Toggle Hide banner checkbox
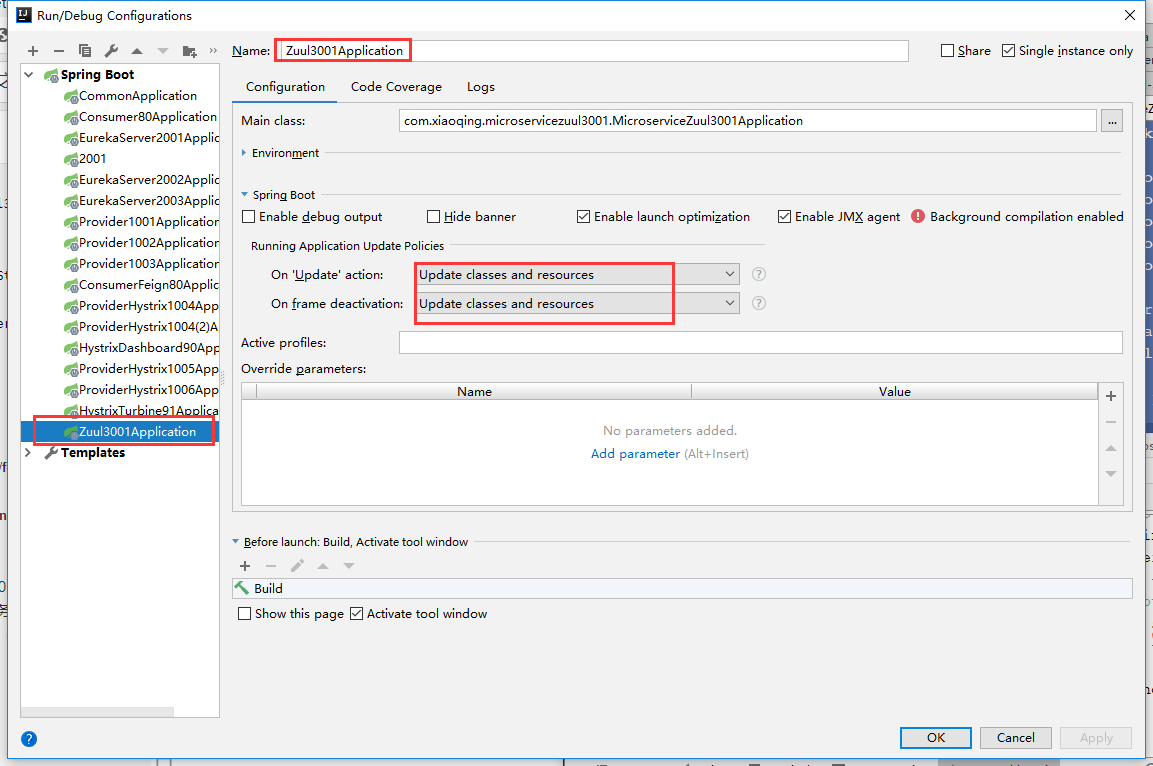The width and height of the screenshot is (1153, 766). 433,216
